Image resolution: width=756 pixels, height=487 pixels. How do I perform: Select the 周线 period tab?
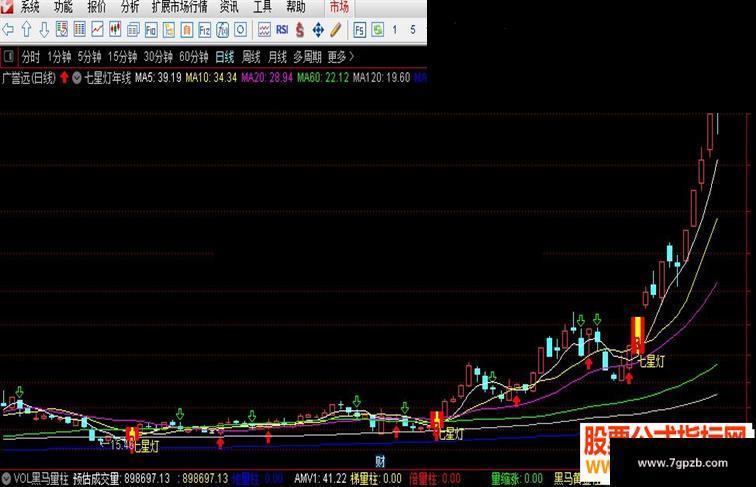pyautogui.click(x=251, y=57)
